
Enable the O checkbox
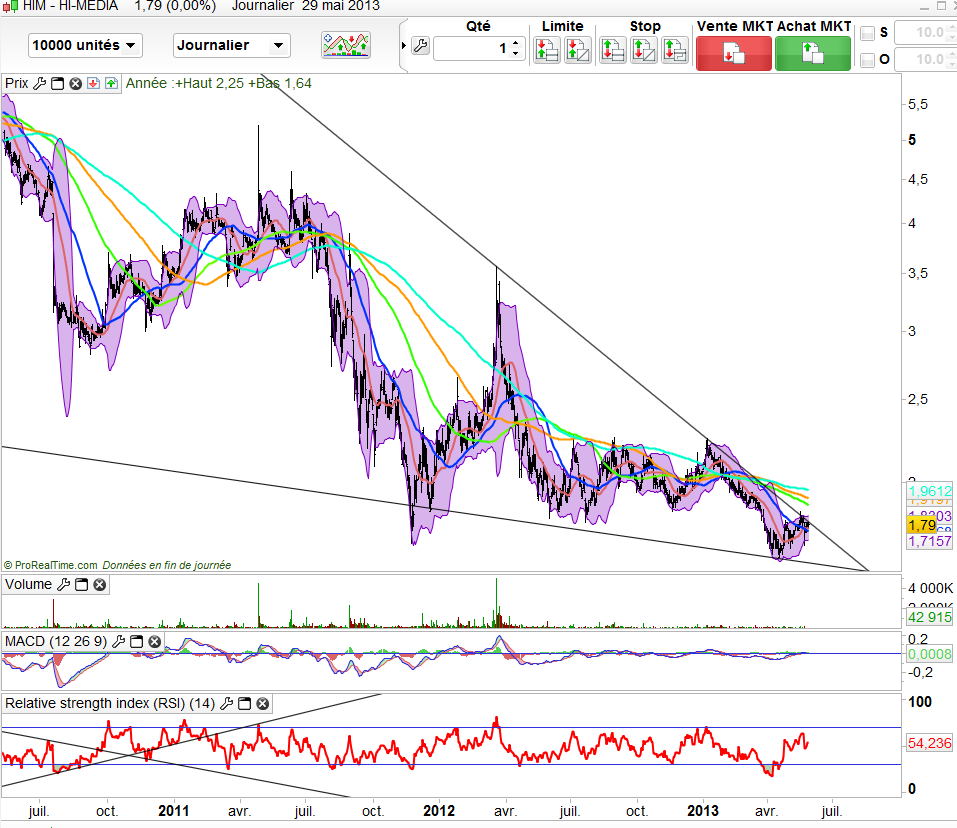(x=868, y=60)
